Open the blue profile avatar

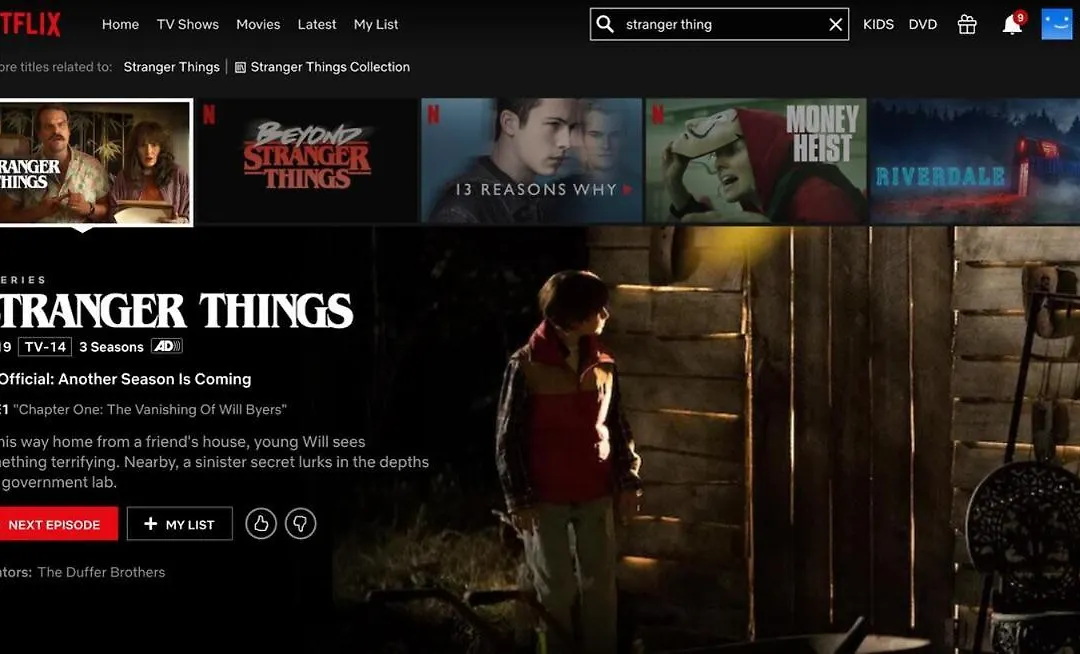coord(1057,24)
